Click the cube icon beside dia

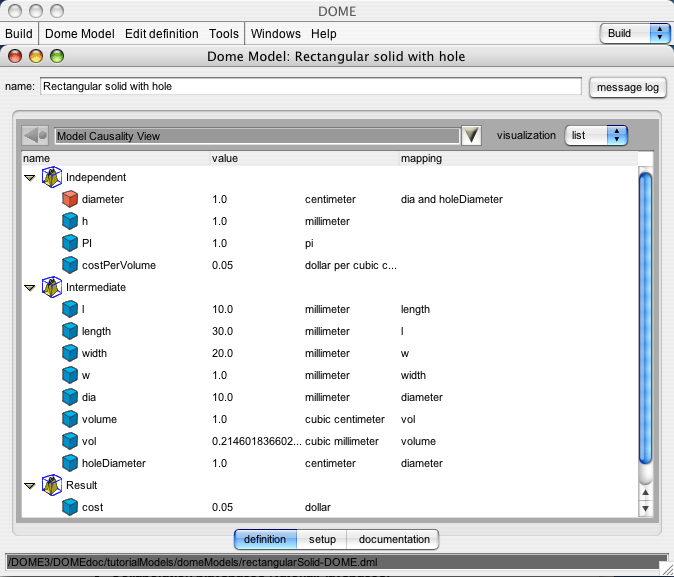(x=70, y=397)
